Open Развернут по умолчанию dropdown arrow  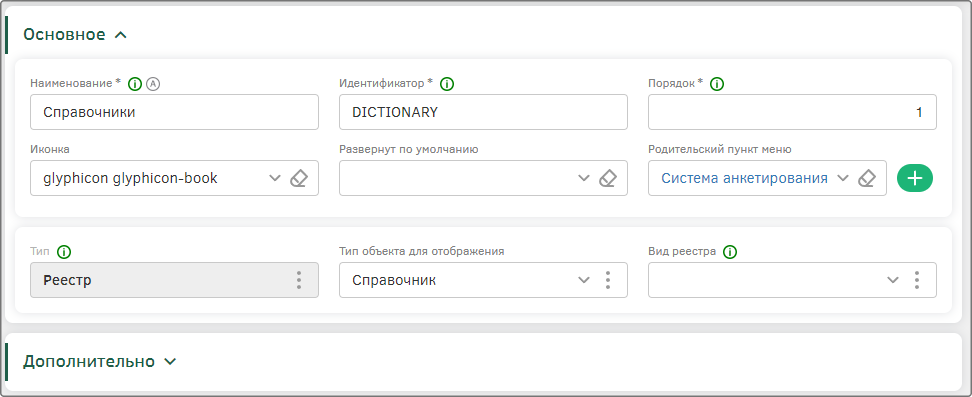click(584, 179)
